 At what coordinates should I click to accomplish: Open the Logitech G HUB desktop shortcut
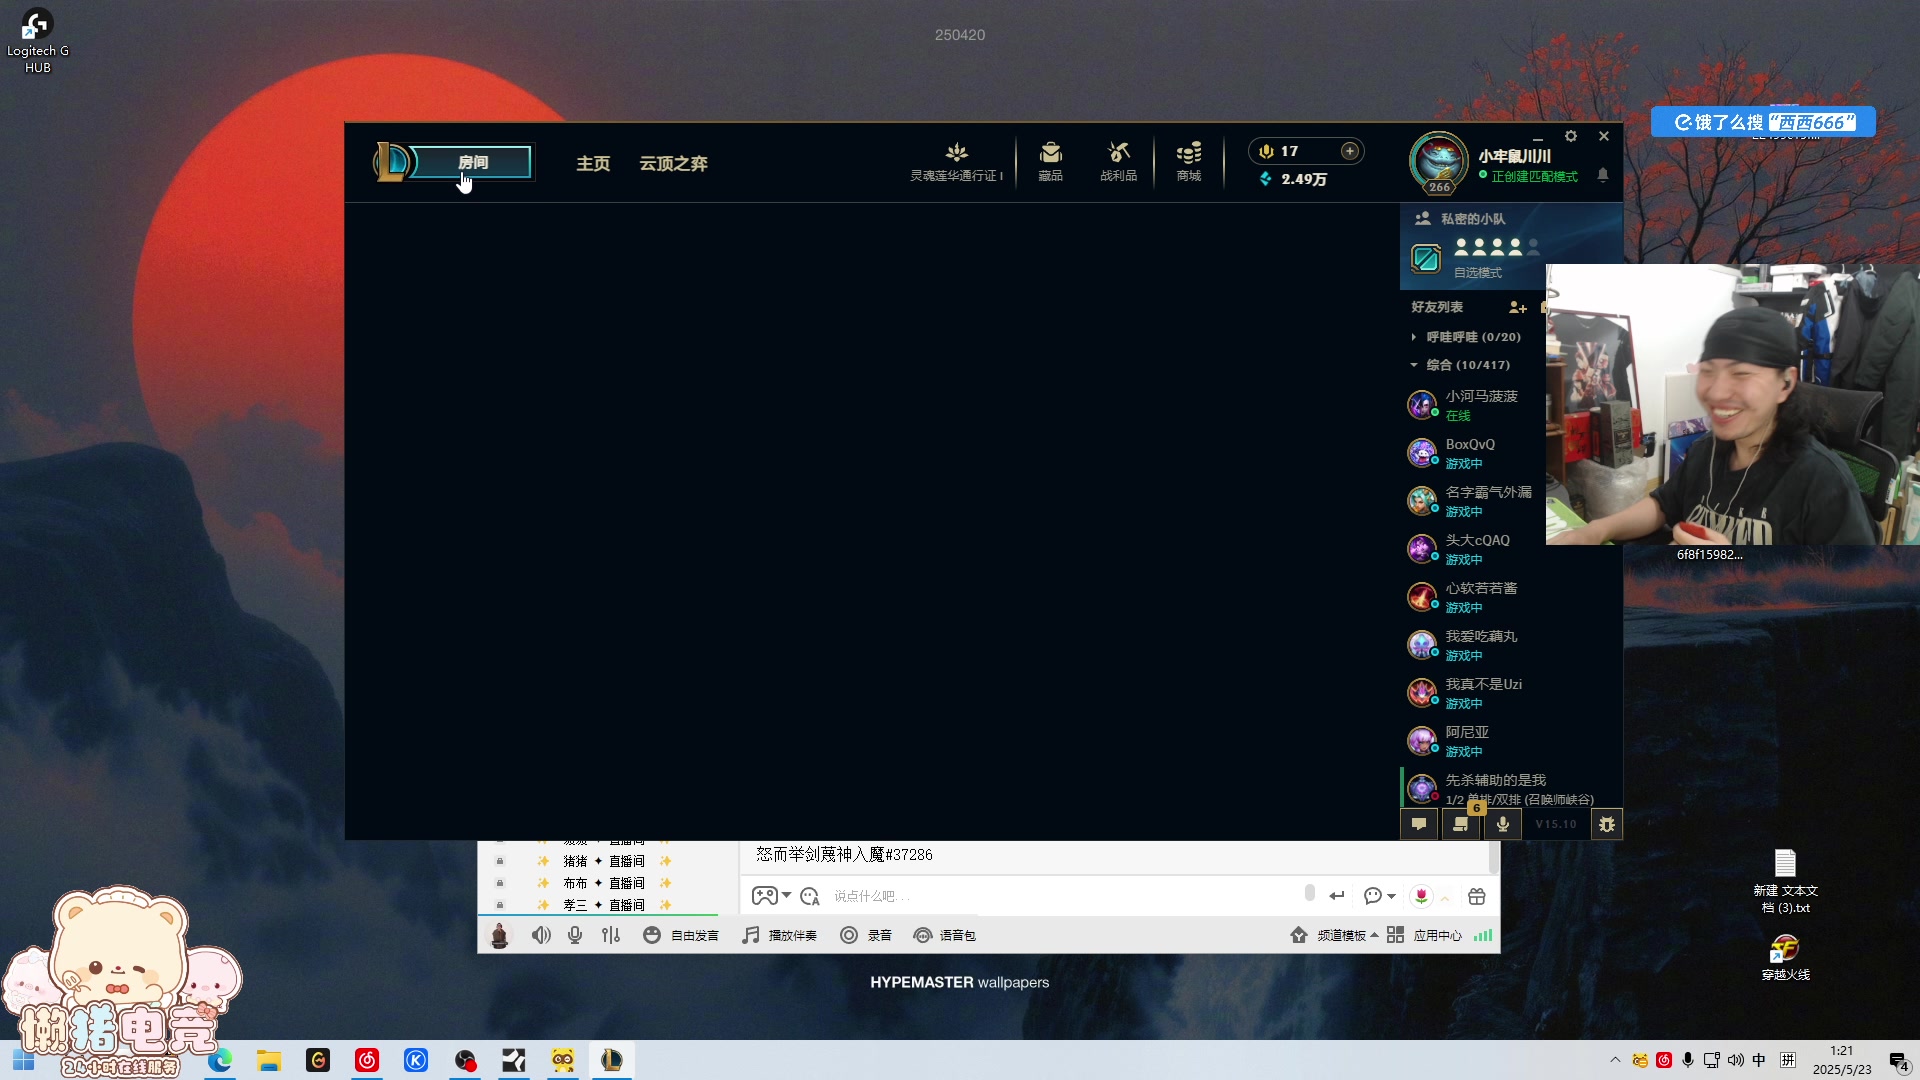[x=37, y=41]
